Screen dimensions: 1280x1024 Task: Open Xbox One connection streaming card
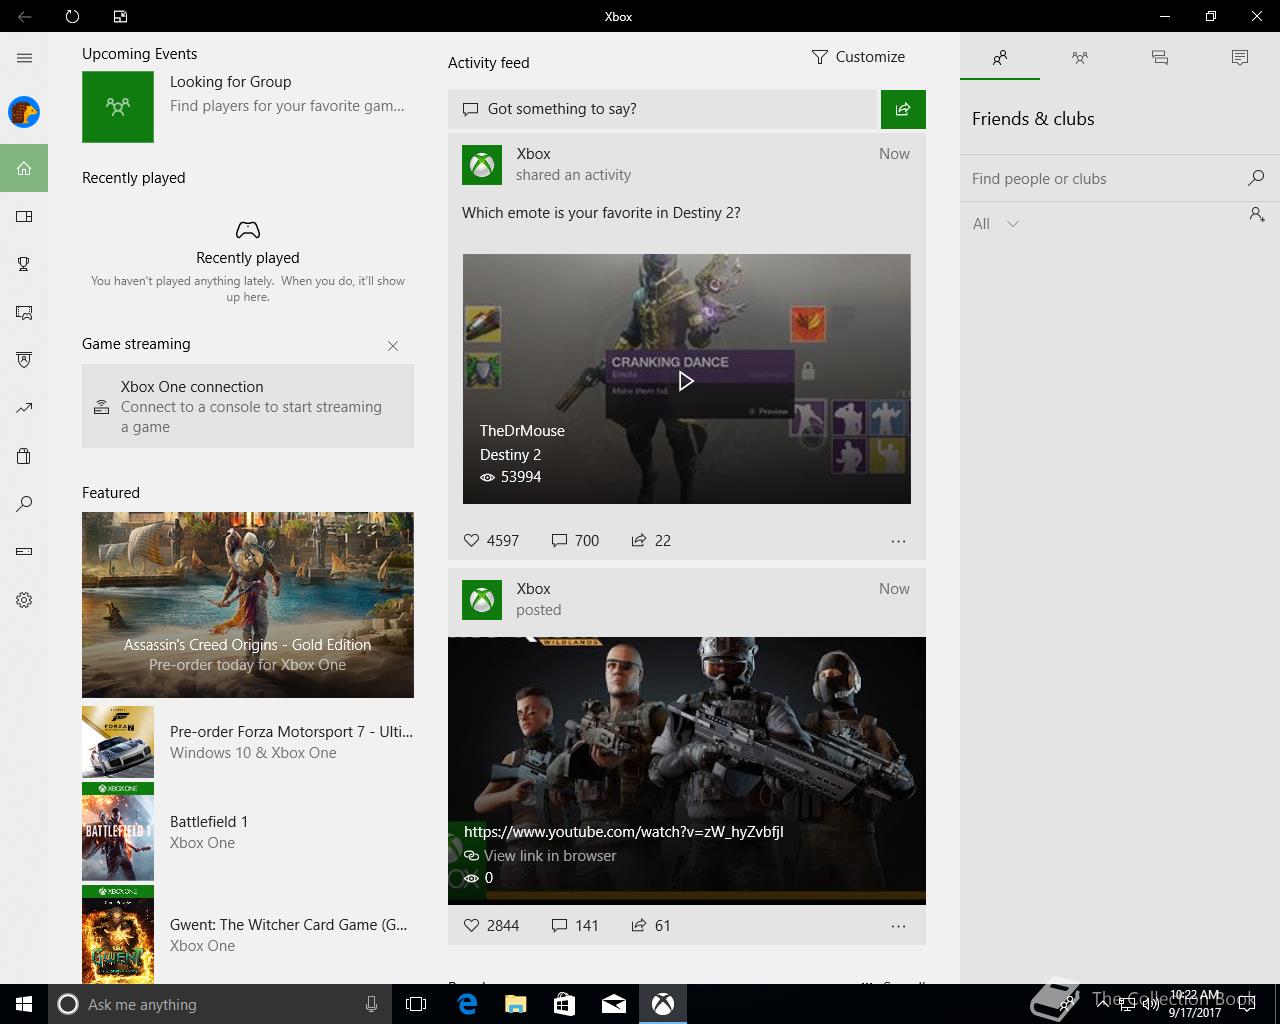pyautogui.click(x=248, y=406)
